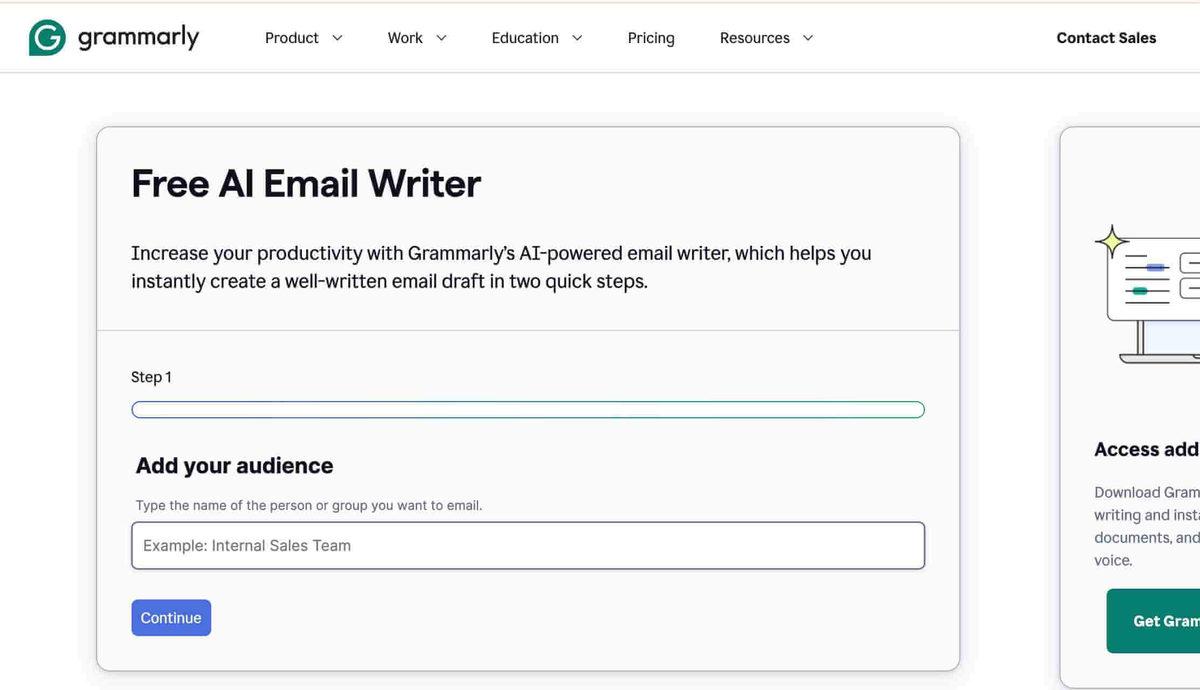Click the Grammarly G logo icon
Image resolution: width=1200 pixels, height=690 pixels.
point(47,38)
